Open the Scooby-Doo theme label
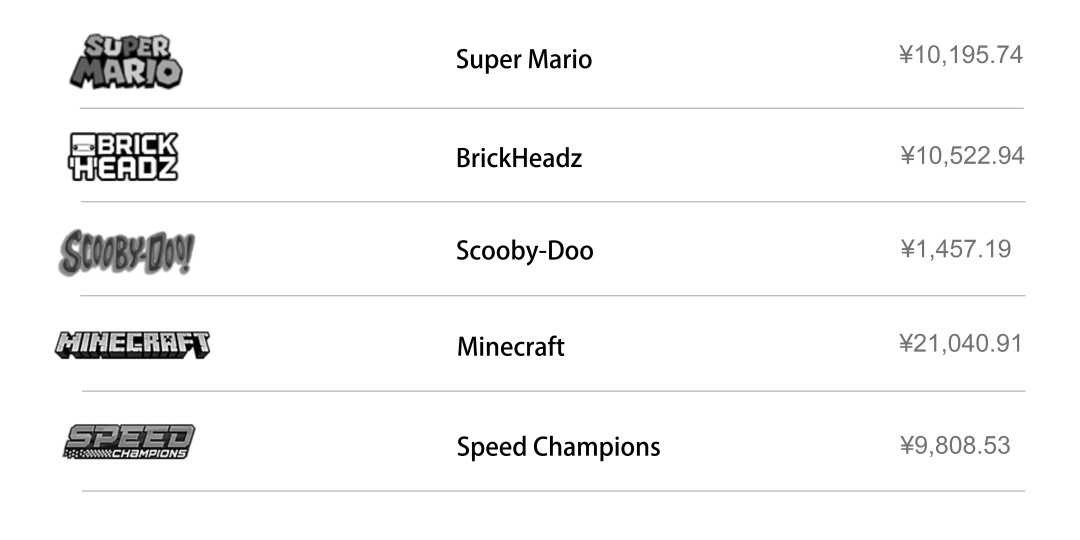 pyautogui.click(x=524, y=251)
